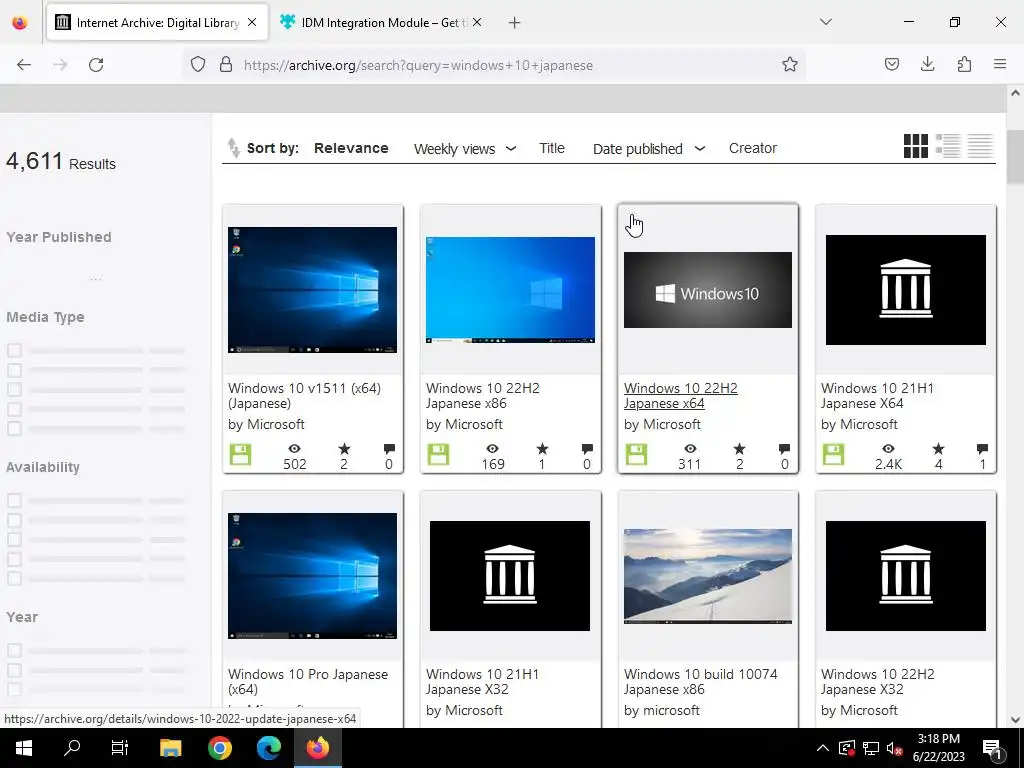Open Windows 10 22H2 Japanese X32 title link

tap(878, 682)
